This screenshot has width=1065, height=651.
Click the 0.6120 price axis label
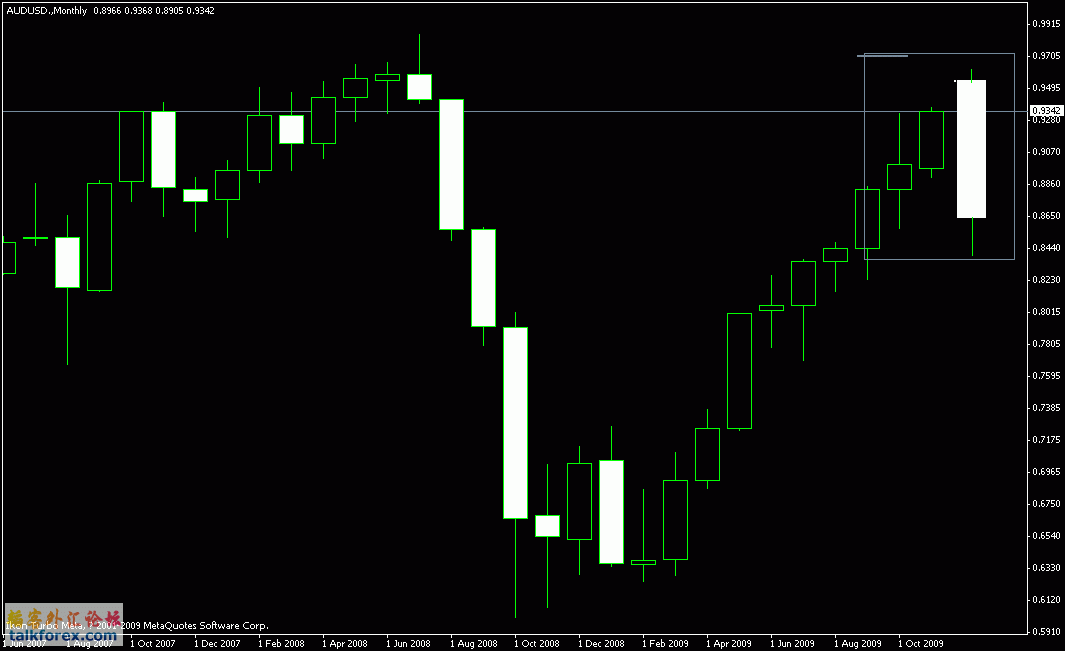tap(1046, 599)
